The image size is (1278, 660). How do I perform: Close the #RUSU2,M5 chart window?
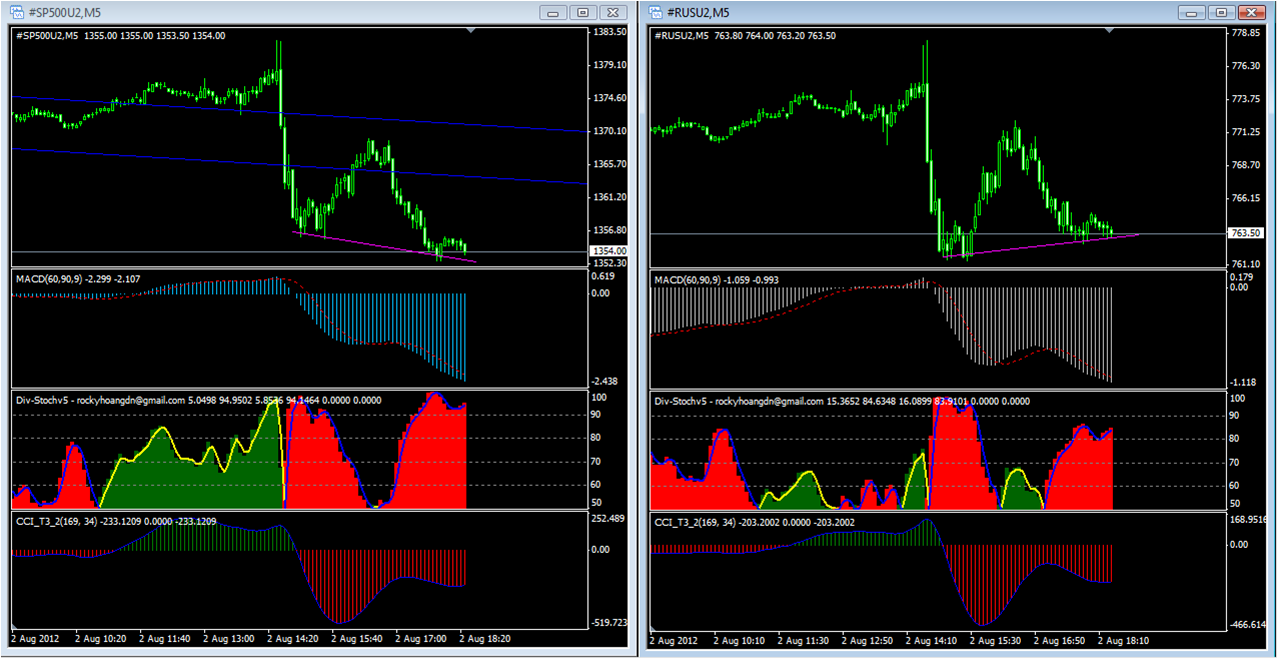click(x=1250, y=12)
